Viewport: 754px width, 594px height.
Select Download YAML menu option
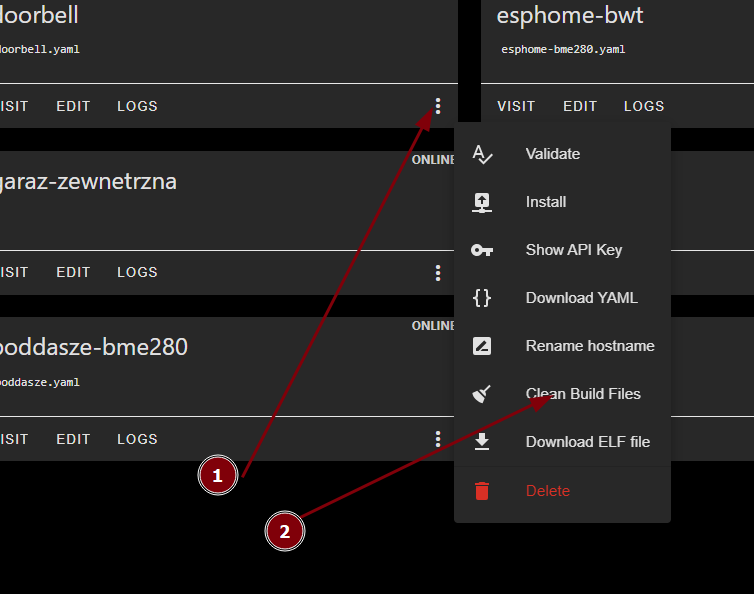click(x=581, y=298)
